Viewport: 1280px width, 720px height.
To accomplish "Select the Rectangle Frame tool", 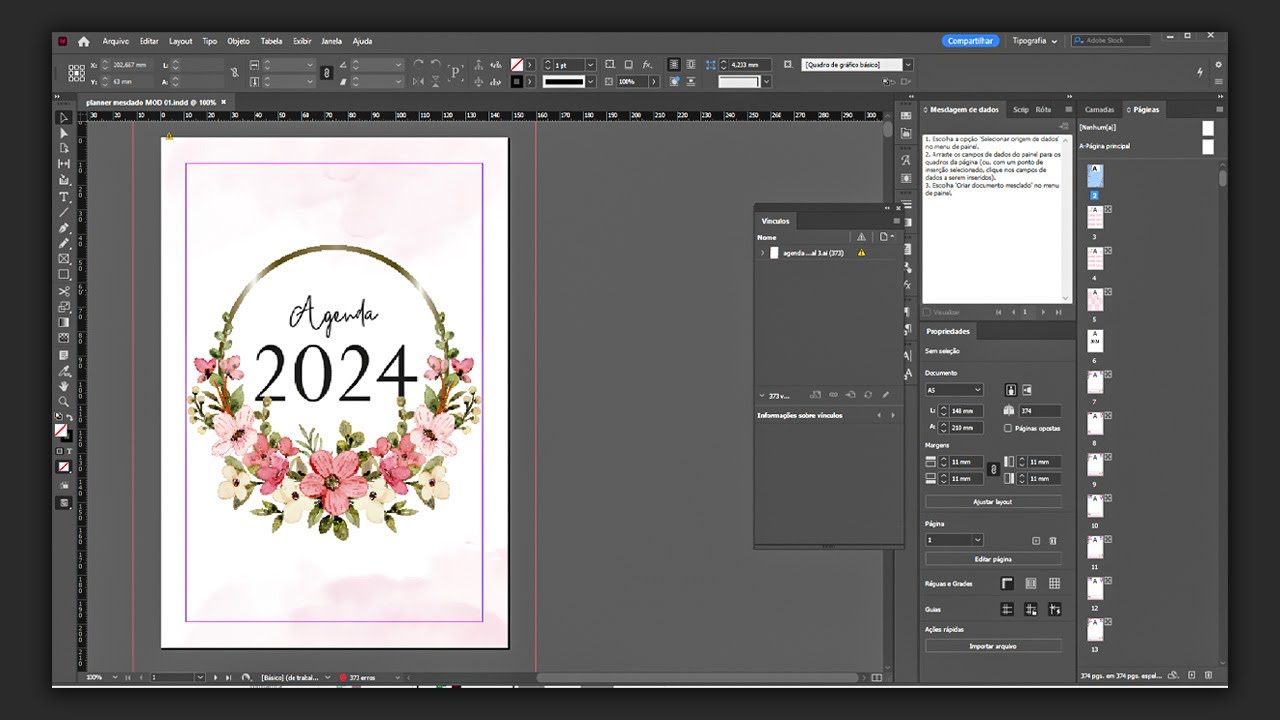I will click(x=64, y=259).
